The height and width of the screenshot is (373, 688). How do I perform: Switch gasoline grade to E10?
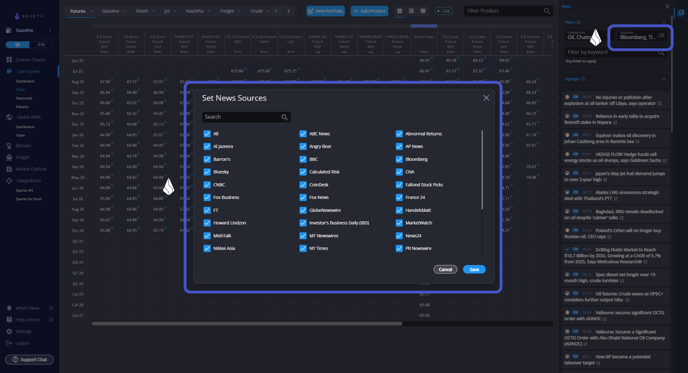click(41, 45)
